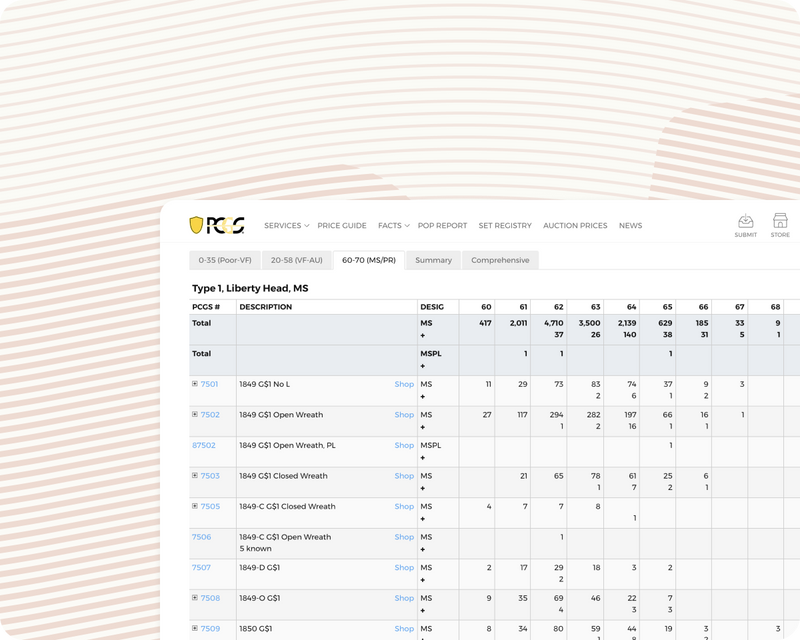Viewport: 800px width, 640px height.
Task: Switch to 20-58 (VF-AU) tab
Action: click(296, 260)
